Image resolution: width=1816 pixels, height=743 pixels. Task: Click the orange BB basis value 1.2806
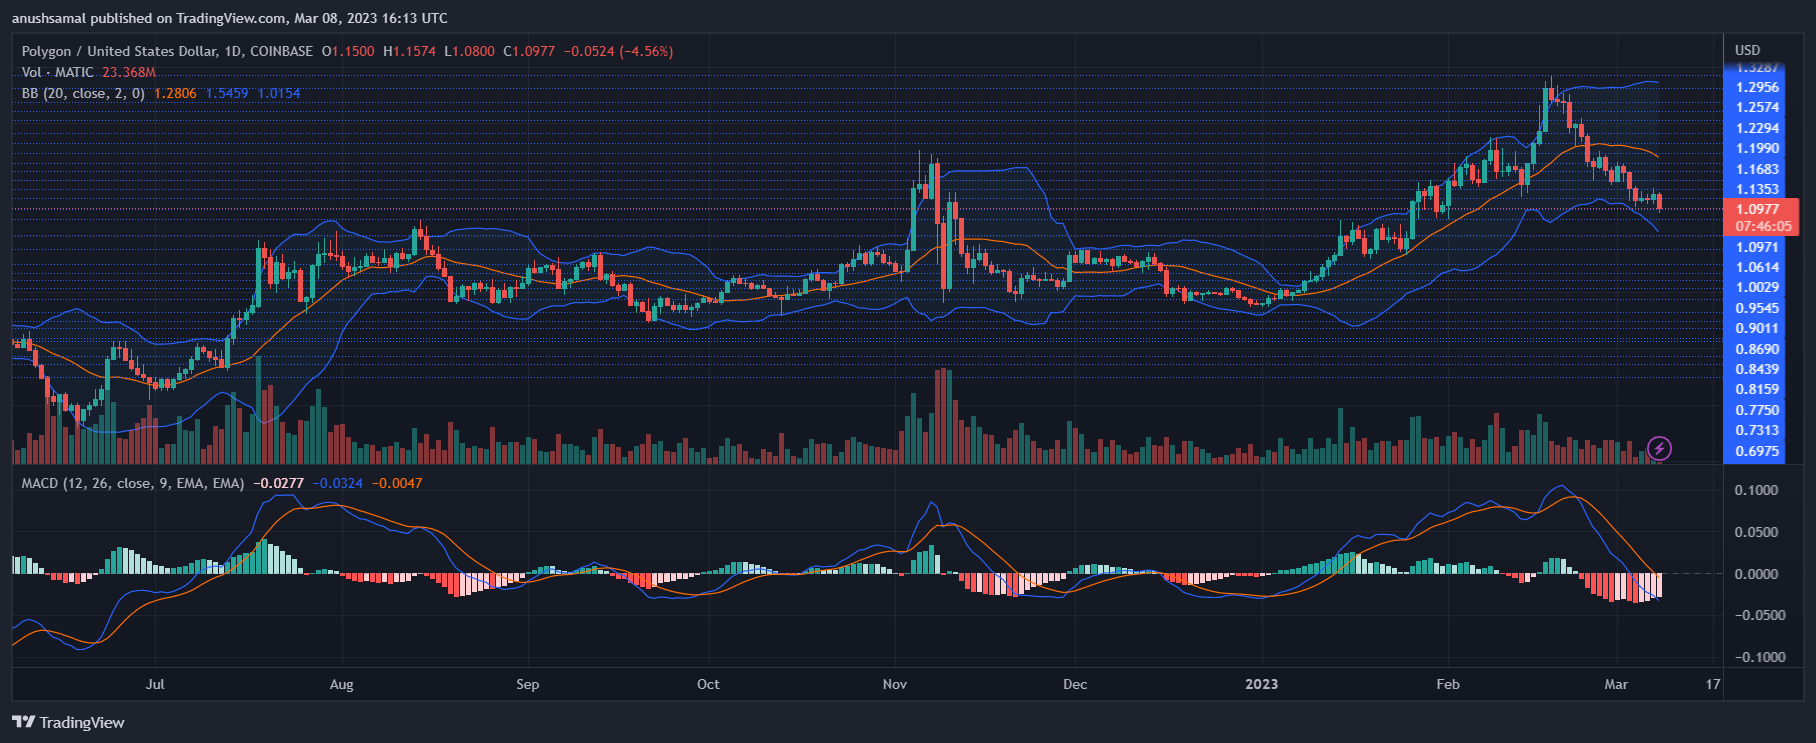[x=175, y=93]
